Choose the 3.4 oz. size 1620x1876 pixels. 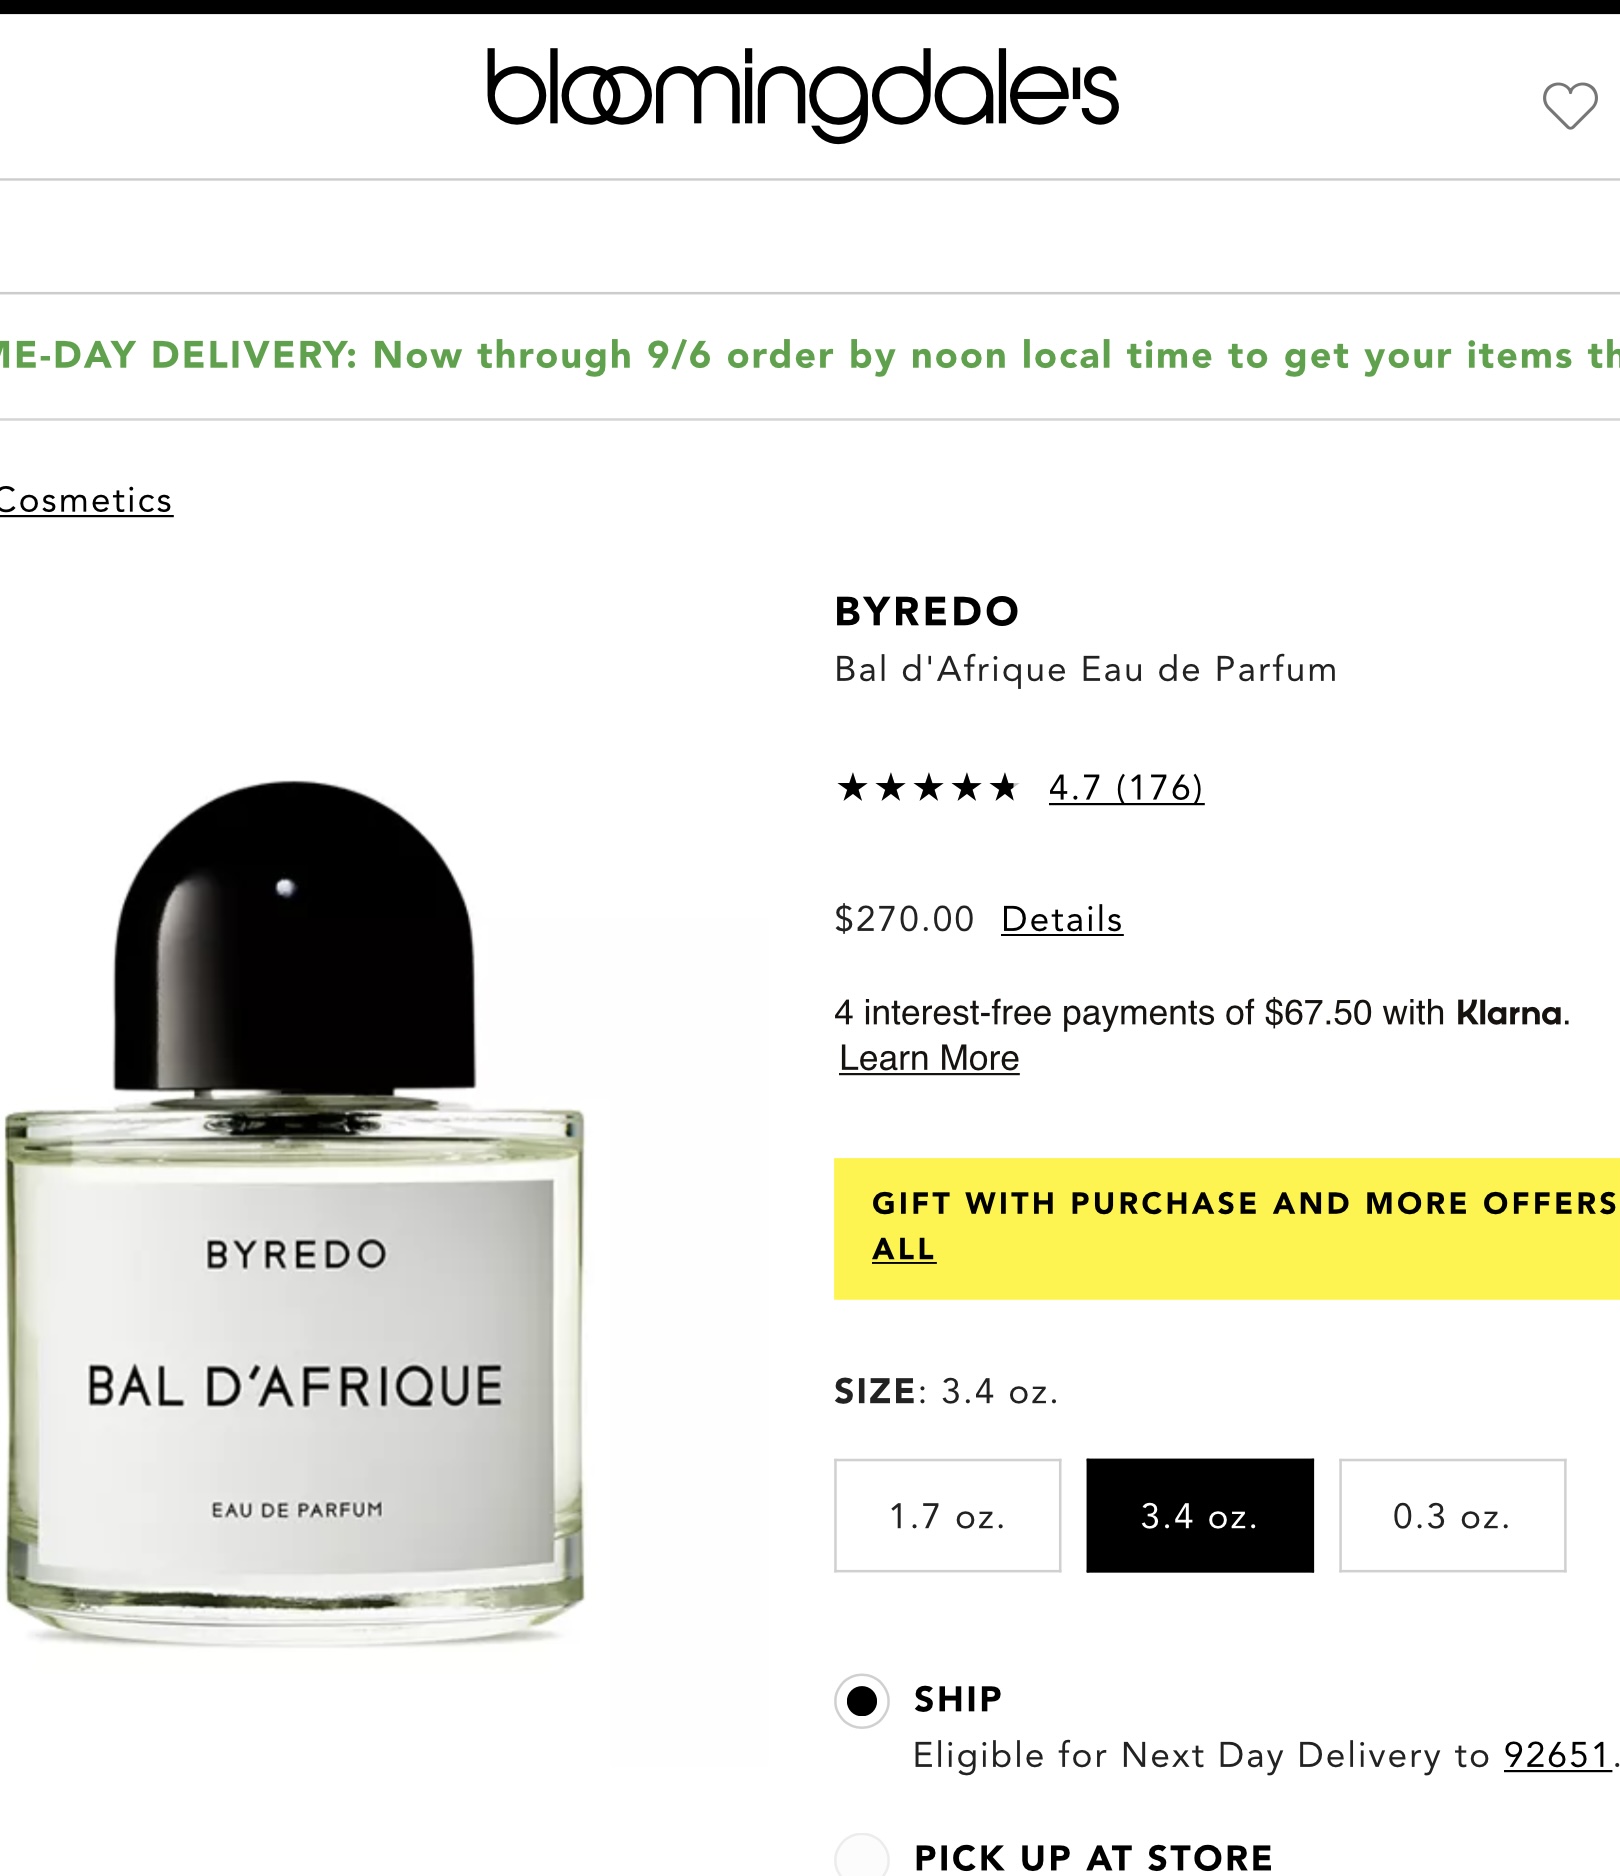tap(1200, 1516)
